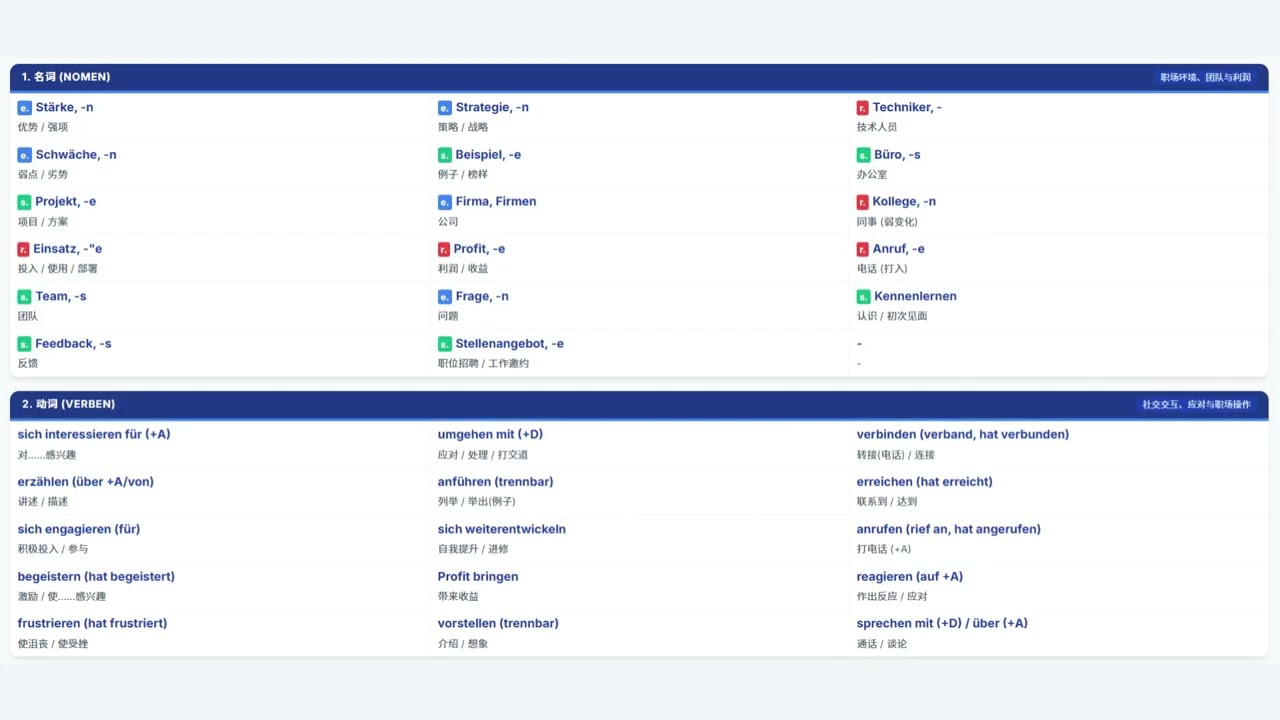The image size is (1280, 720).
Task: Click the phrase Profit bringen
Action: coord(478,577)
